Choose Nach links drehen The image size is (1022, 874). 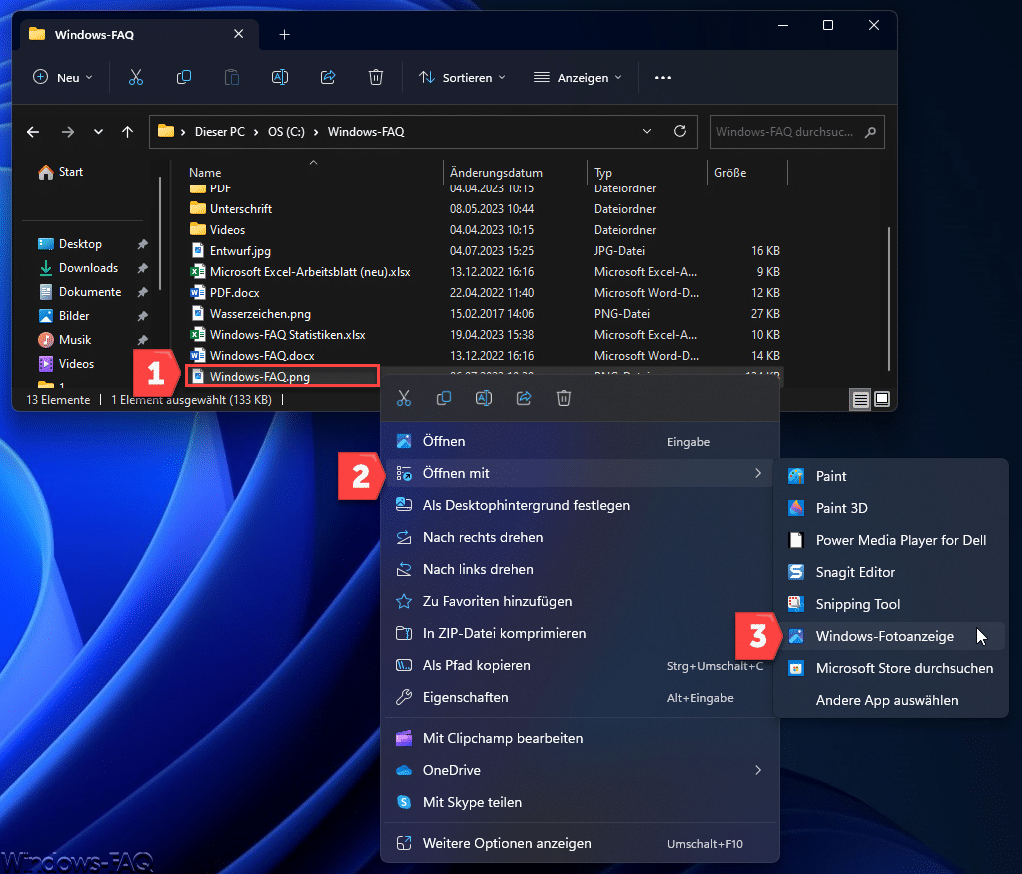click(580, 569)
